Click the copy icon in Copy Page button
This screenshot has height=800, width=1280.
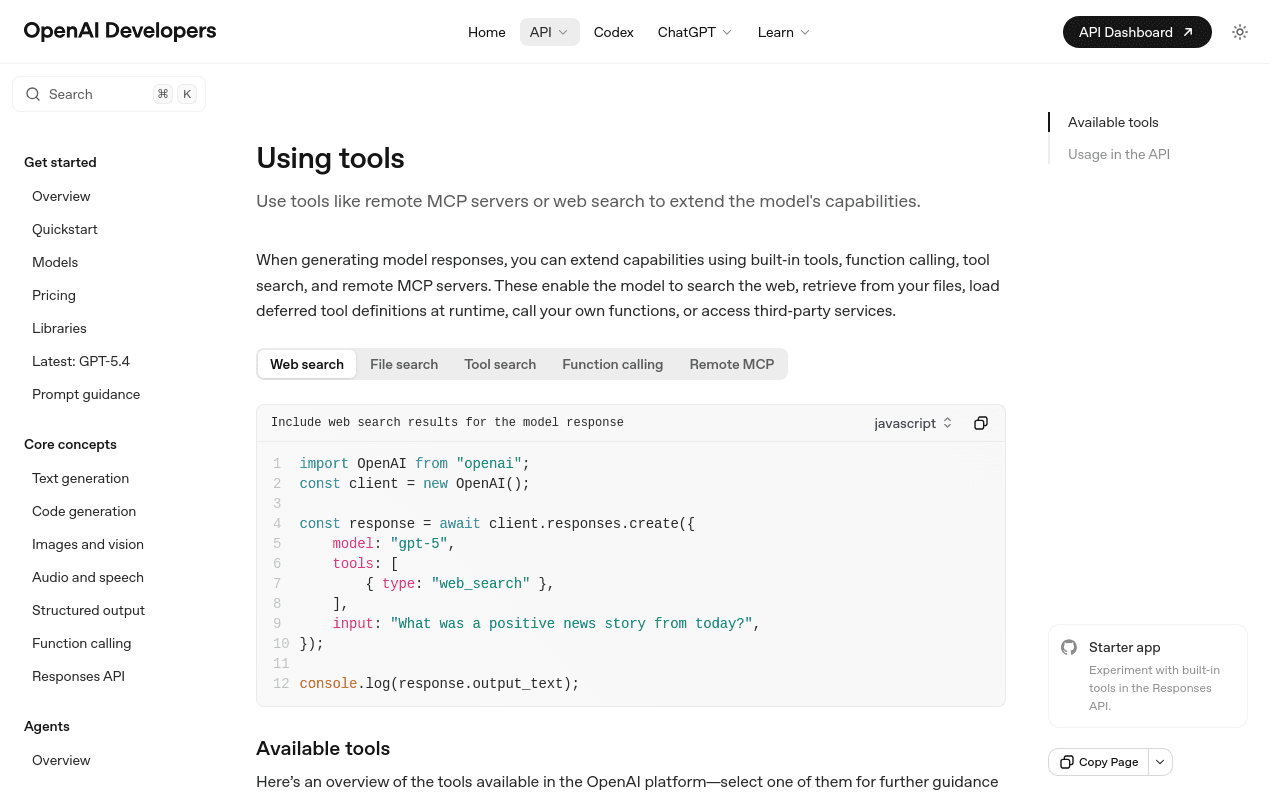[x=1067, y=762]
